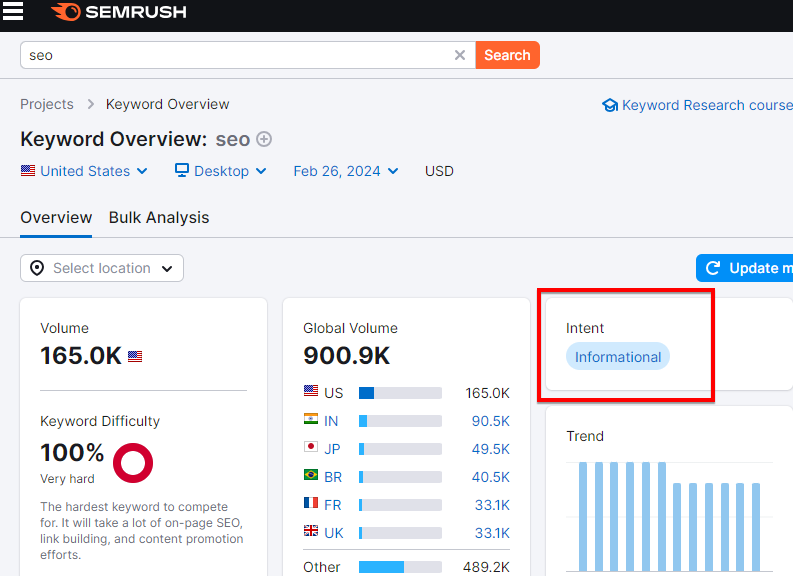Click the red keyword difficulty ring
The image size is (793, 576).
tap(133, 463)
